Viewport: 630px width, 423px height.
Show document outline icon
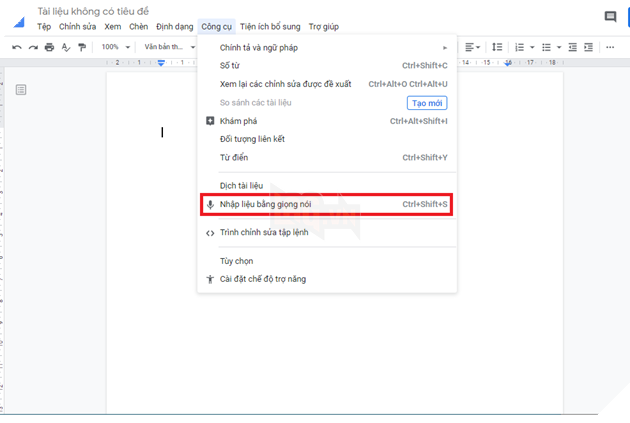(21, 90)
